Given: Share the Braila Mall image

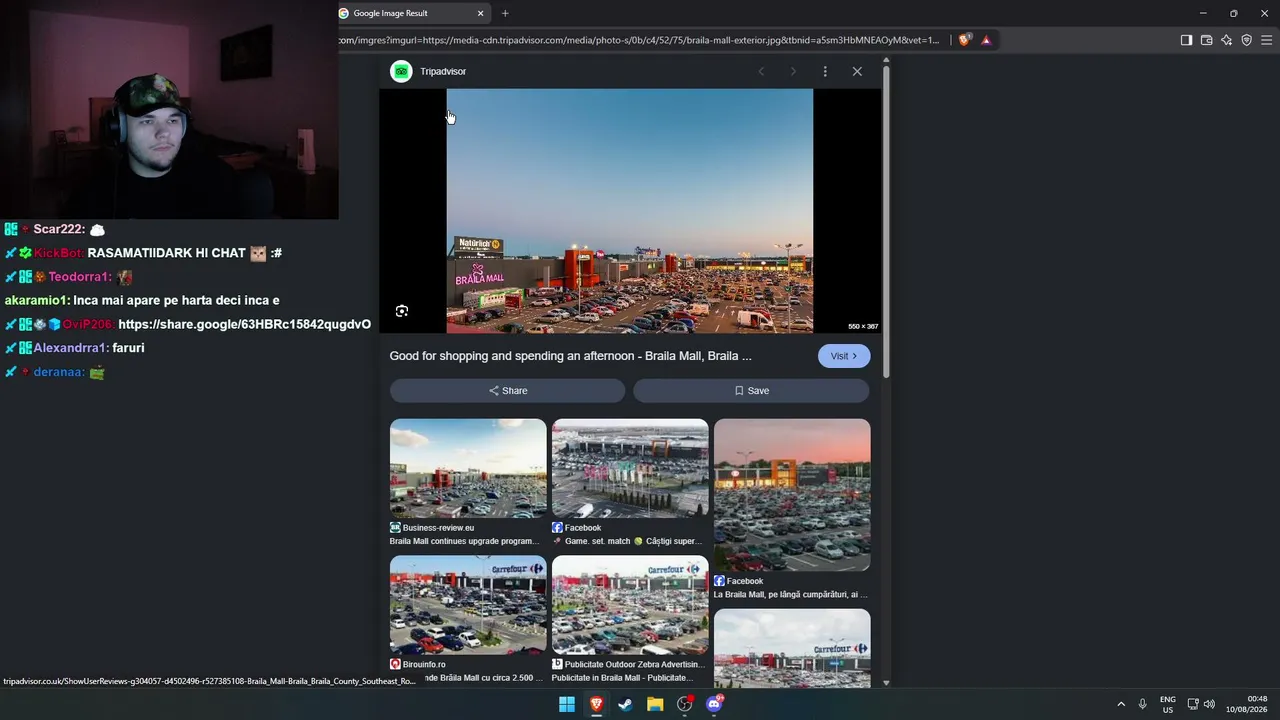Looking at the screenshot, I should click(508, 391).
